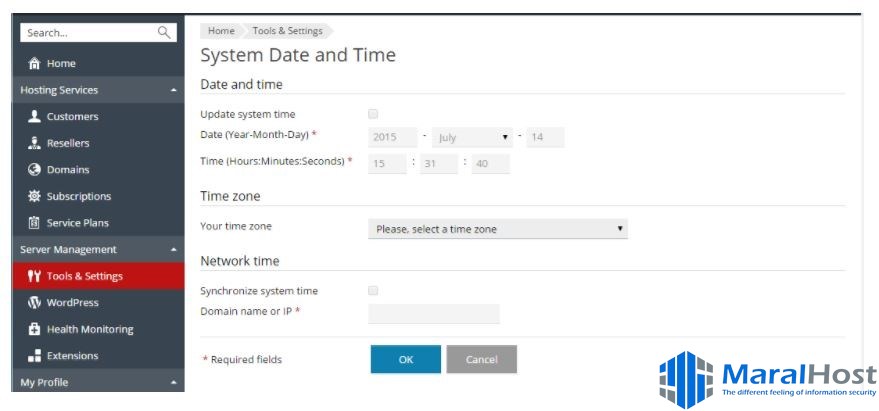Click the search magnifier icon
The height and width of the screenshot is (411, 879).
(x=164, y=33)
